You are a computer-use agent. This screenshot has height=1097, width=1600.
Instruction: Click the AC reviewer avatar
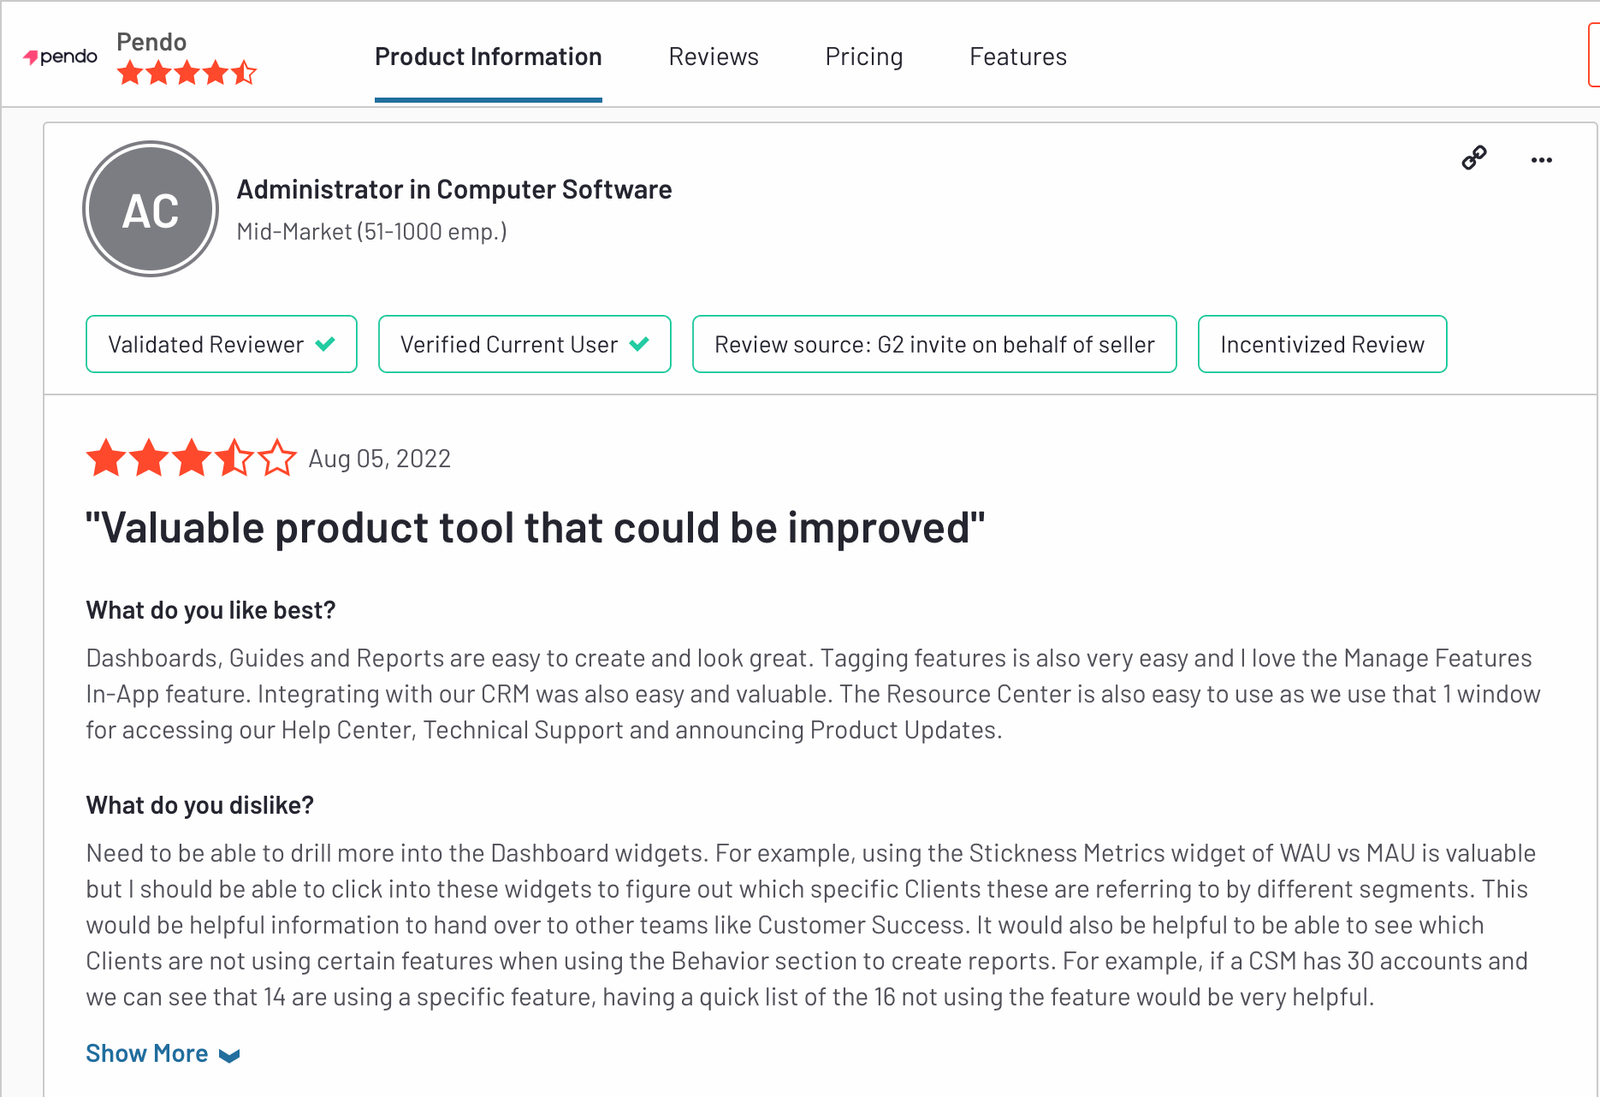(150, 209)
